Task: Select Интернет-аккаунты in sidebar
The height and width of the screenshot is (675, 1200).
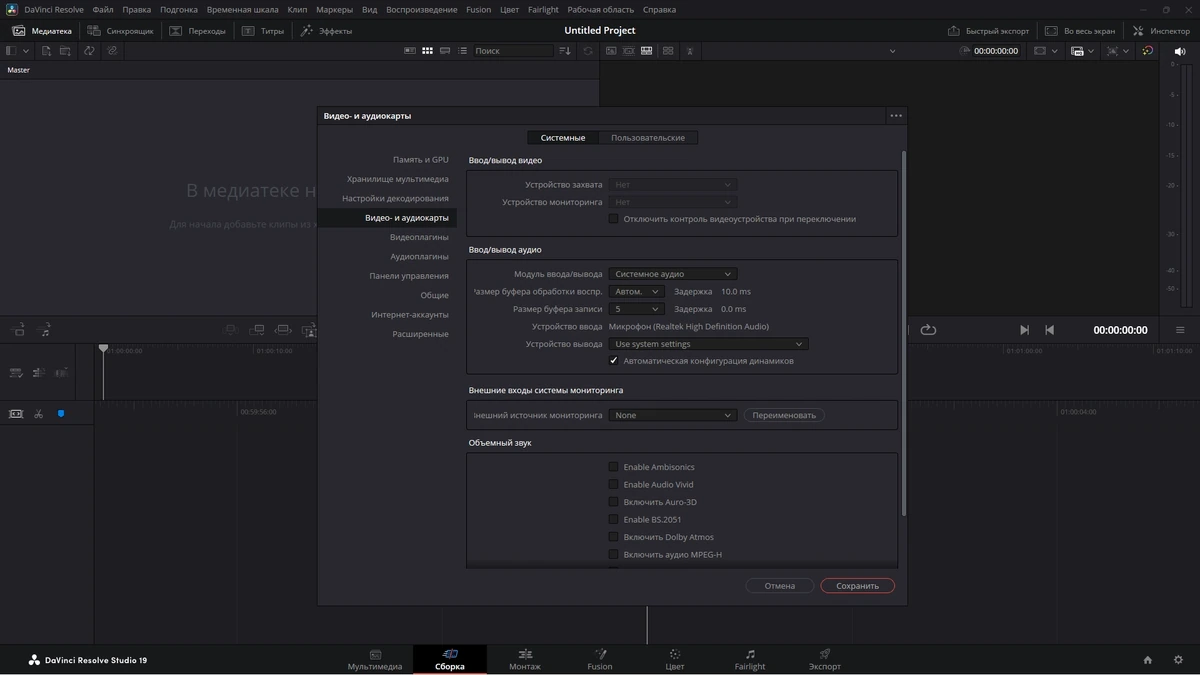Action: (410, 315)
